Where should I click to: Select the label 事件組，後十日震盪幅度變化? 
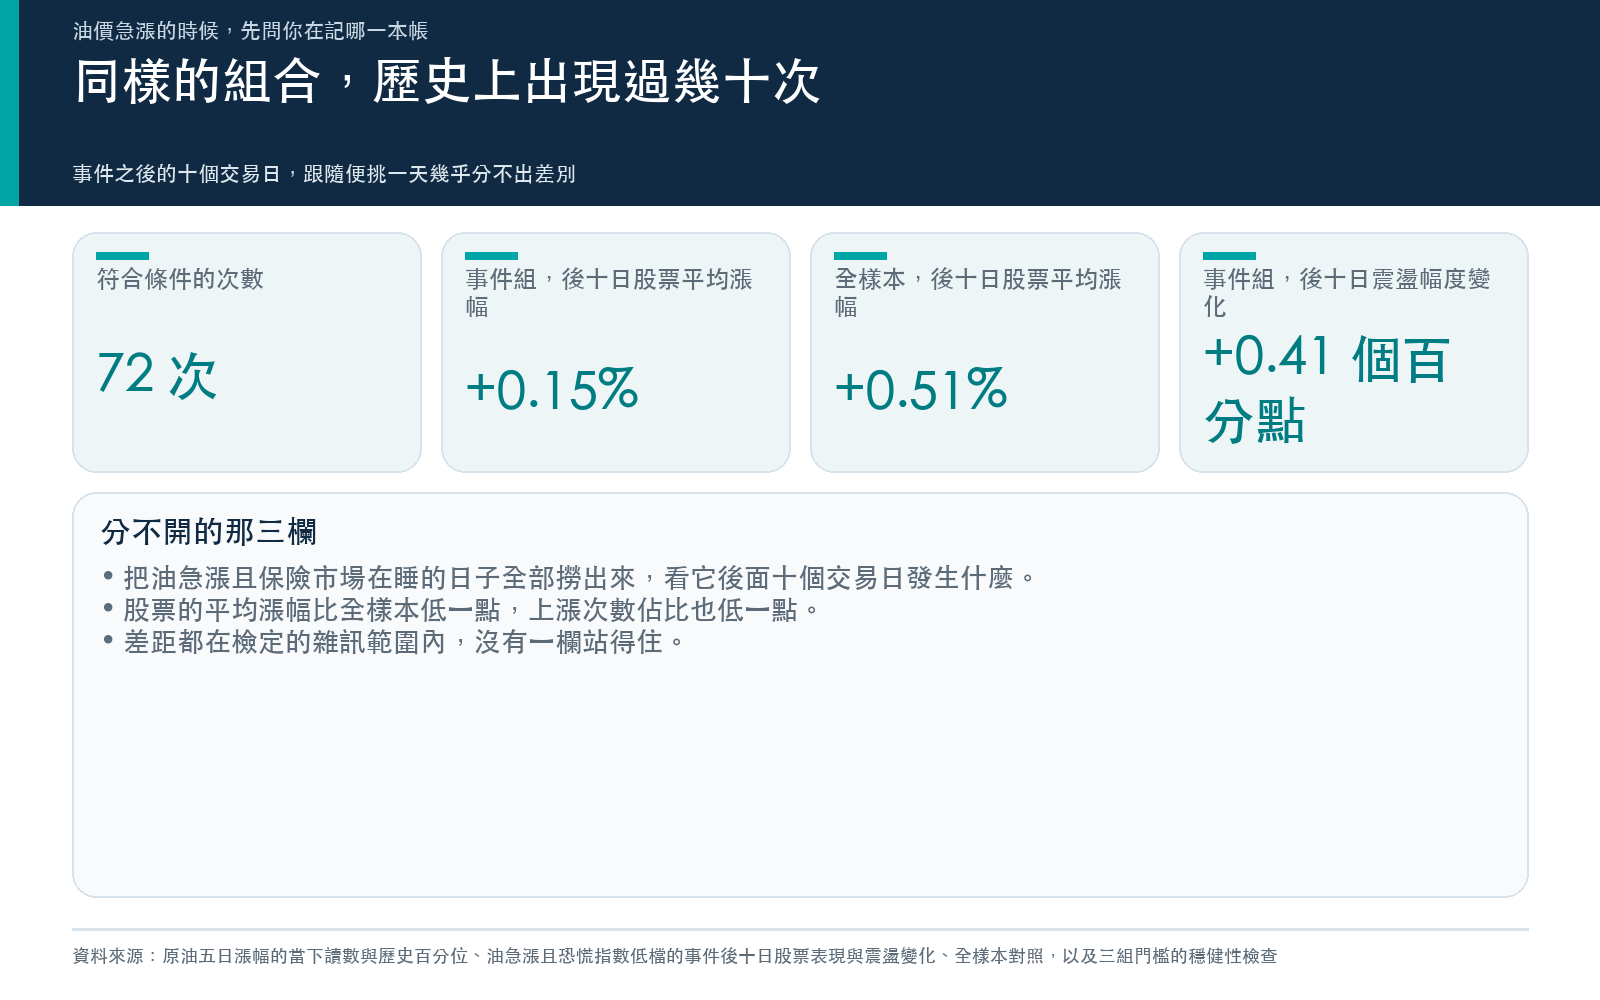pyautogui.click(x=1347, y=293)
